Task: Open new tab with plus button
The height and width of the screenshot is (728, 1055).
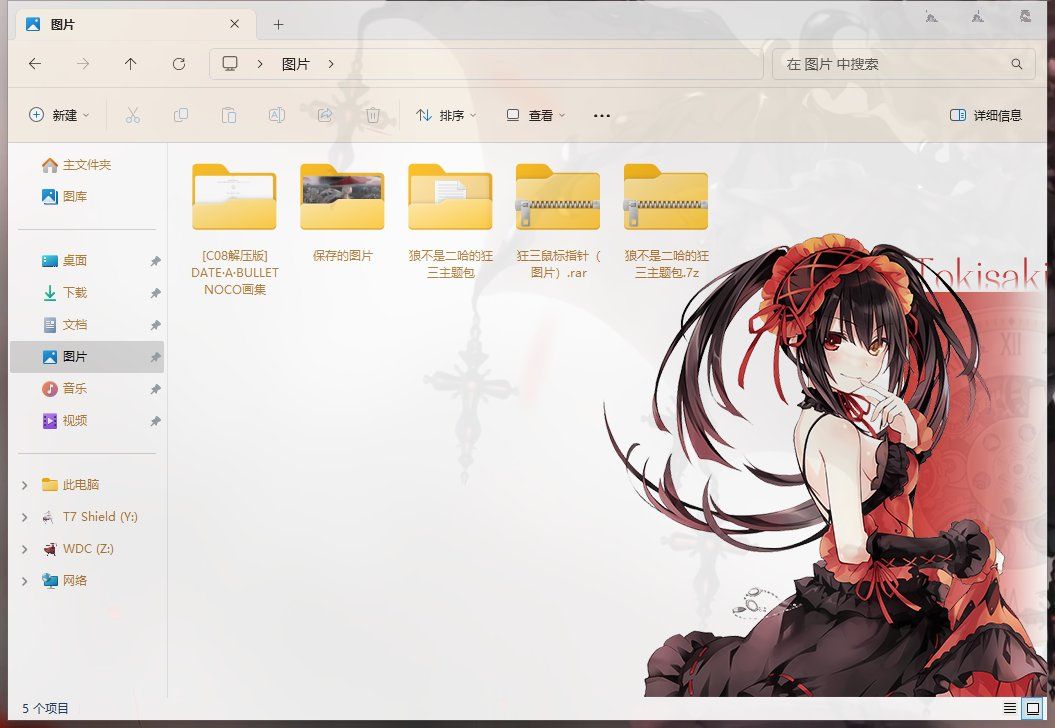Action: 279,25
